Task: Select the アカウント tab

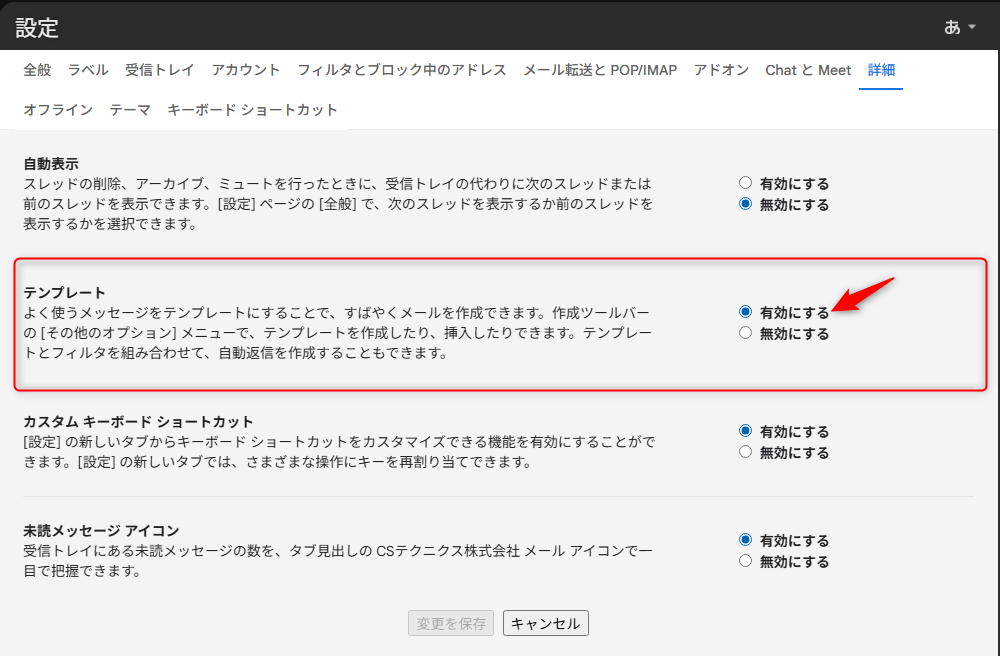Action: tap(246, 70)
